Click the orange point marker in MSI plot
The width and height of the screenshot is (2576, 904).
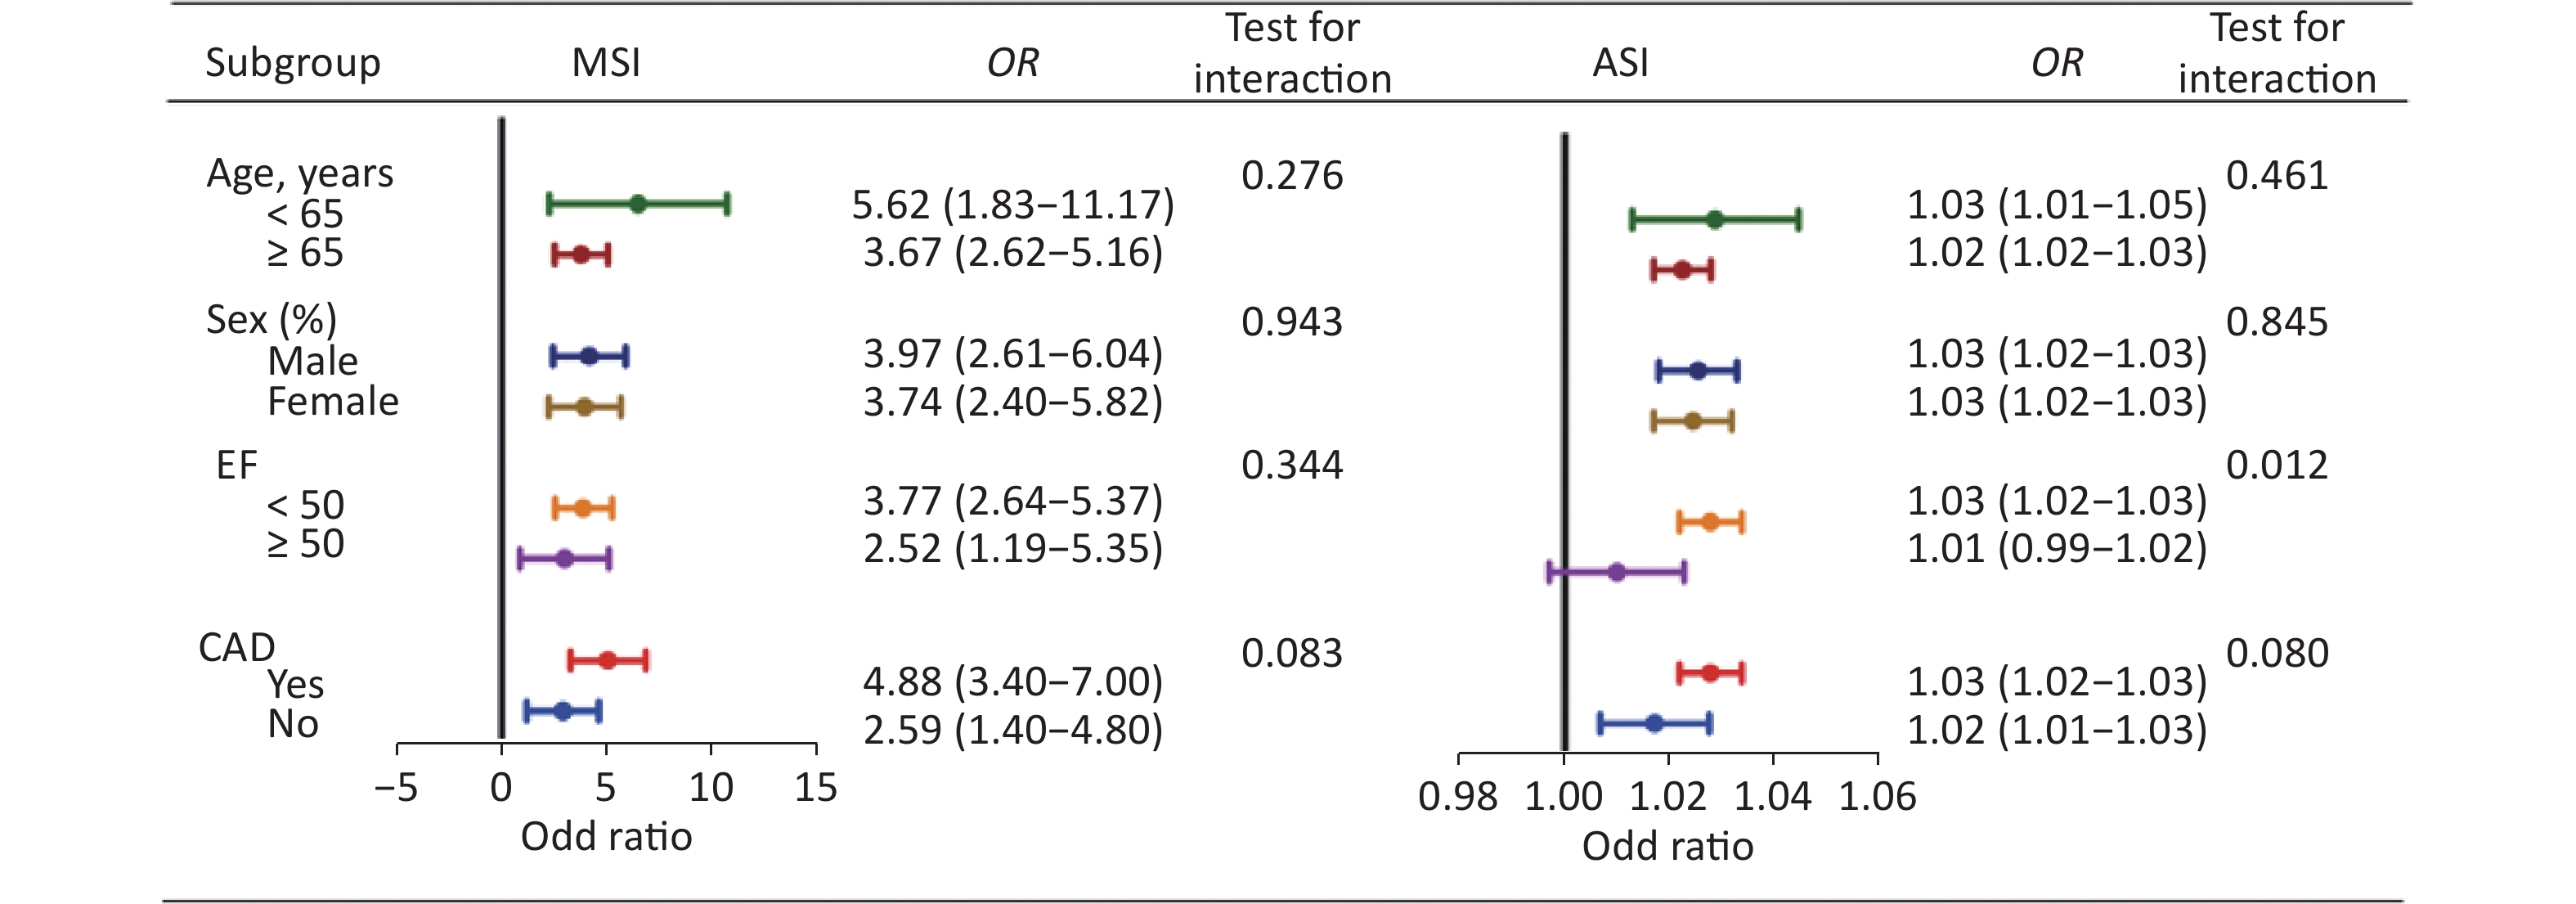[583, 508]
